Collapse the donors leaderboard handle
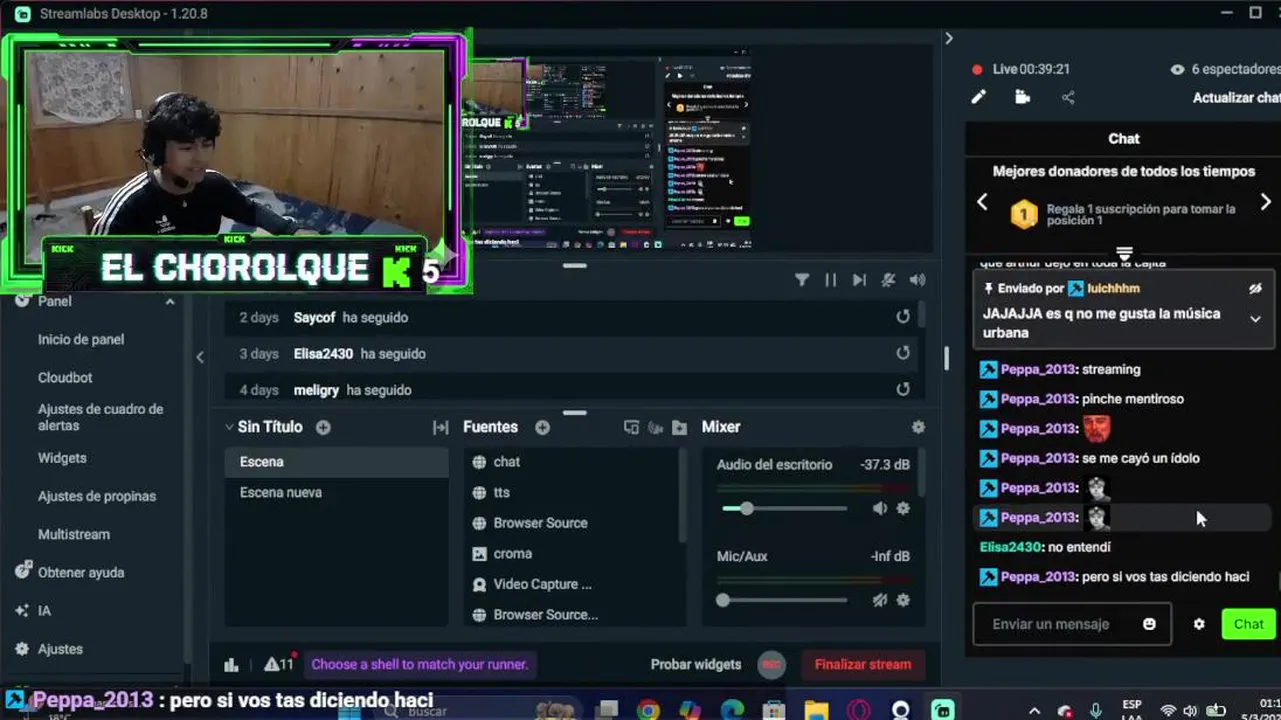The height and width of the screenshot is (720, 1281). pyautogui.click(x=1124, y=254)
